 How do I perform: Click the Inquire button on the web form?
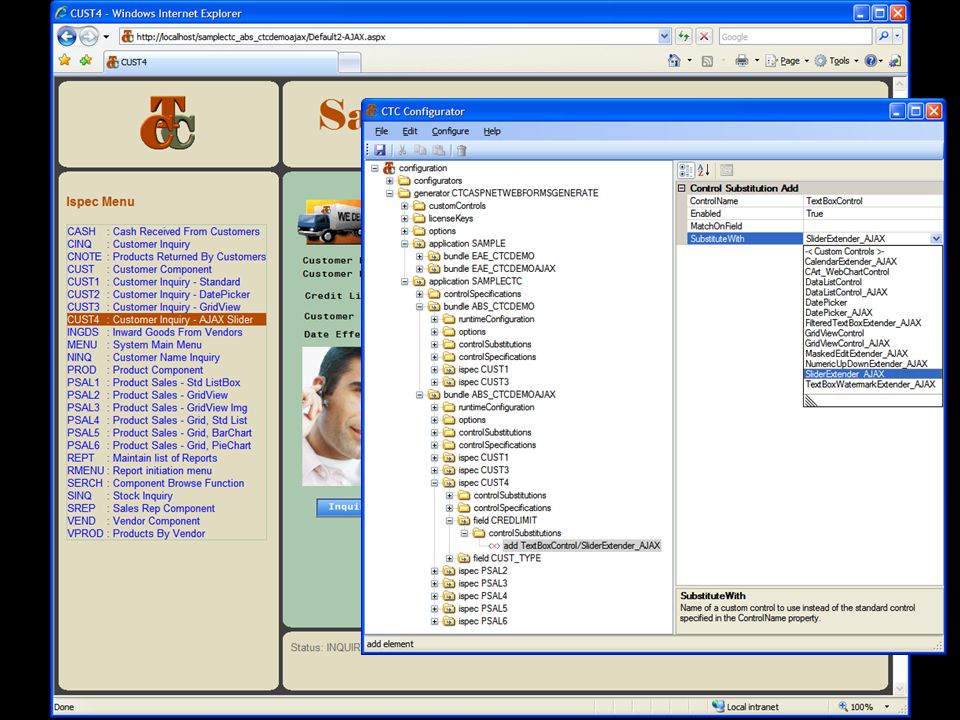click(x=339, y=507)
